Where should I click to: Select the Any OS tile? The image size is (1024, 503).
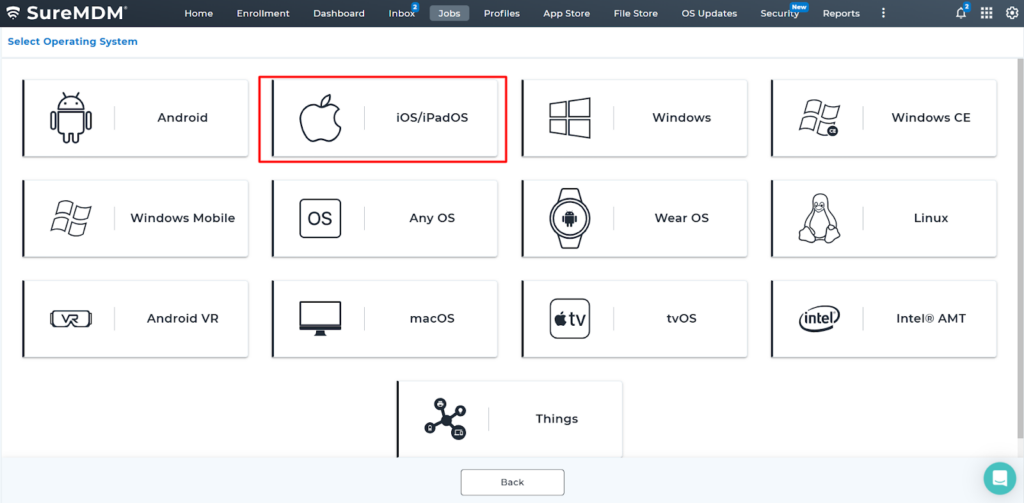pyautogui.click(x=385, y=218)
